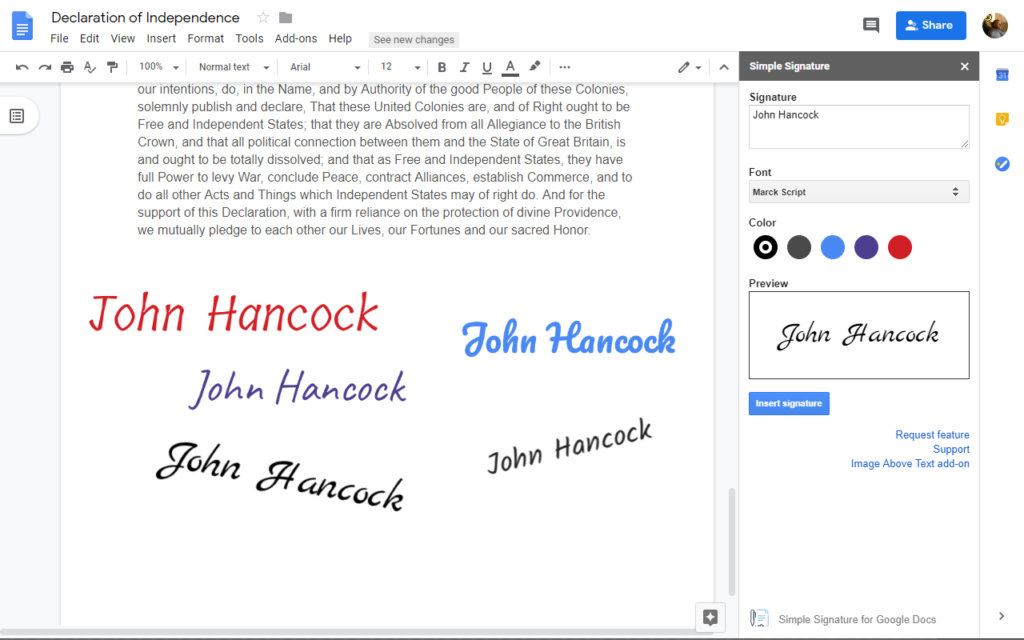Viewport: 1024px width, 640px height.
Task: Select the Paint format tool
Action: pos(112,66)
